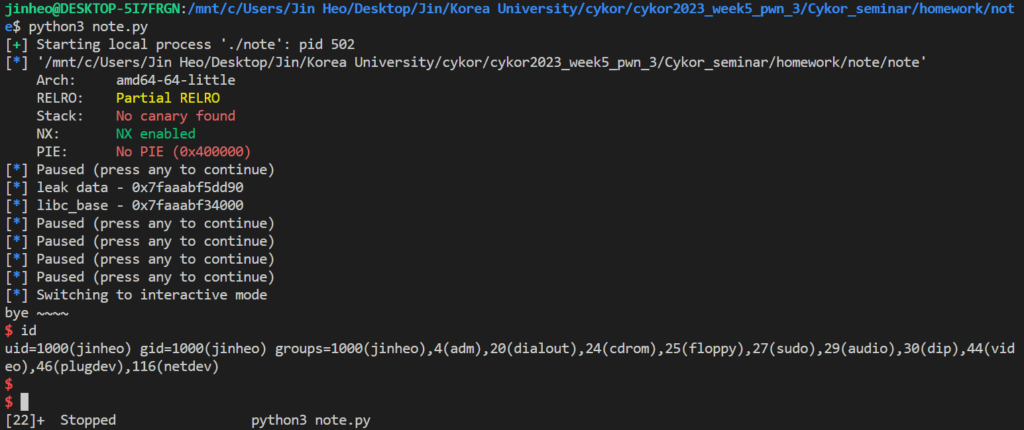
Task: Click the '[22]+ Stopped' job status text
Action: [60, 420]
